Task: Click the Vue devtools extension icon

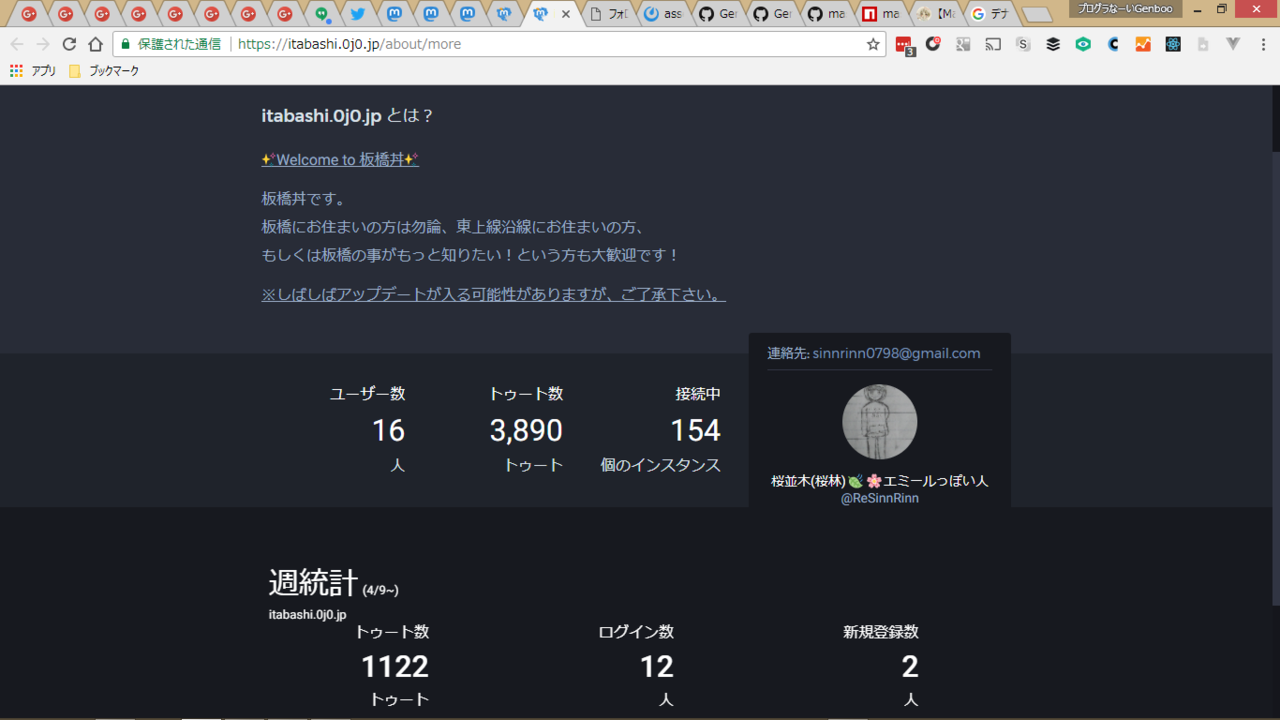Action: 1233,44
